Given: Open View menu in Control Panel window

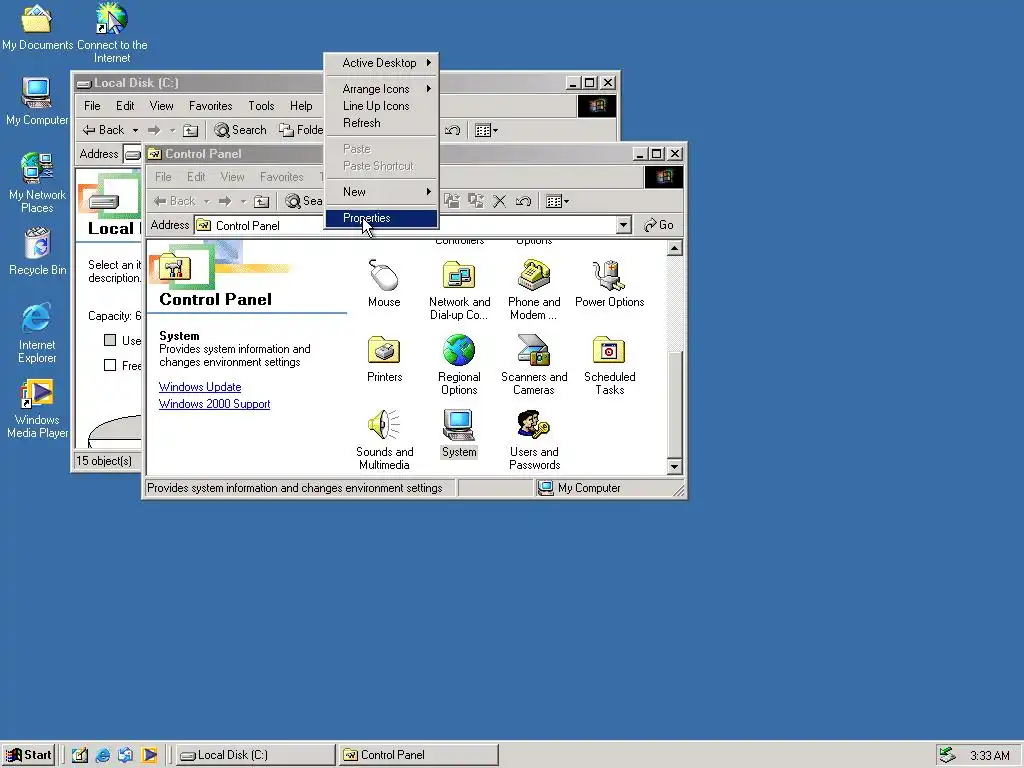Looking at the screenshot, I should point(232,177).
